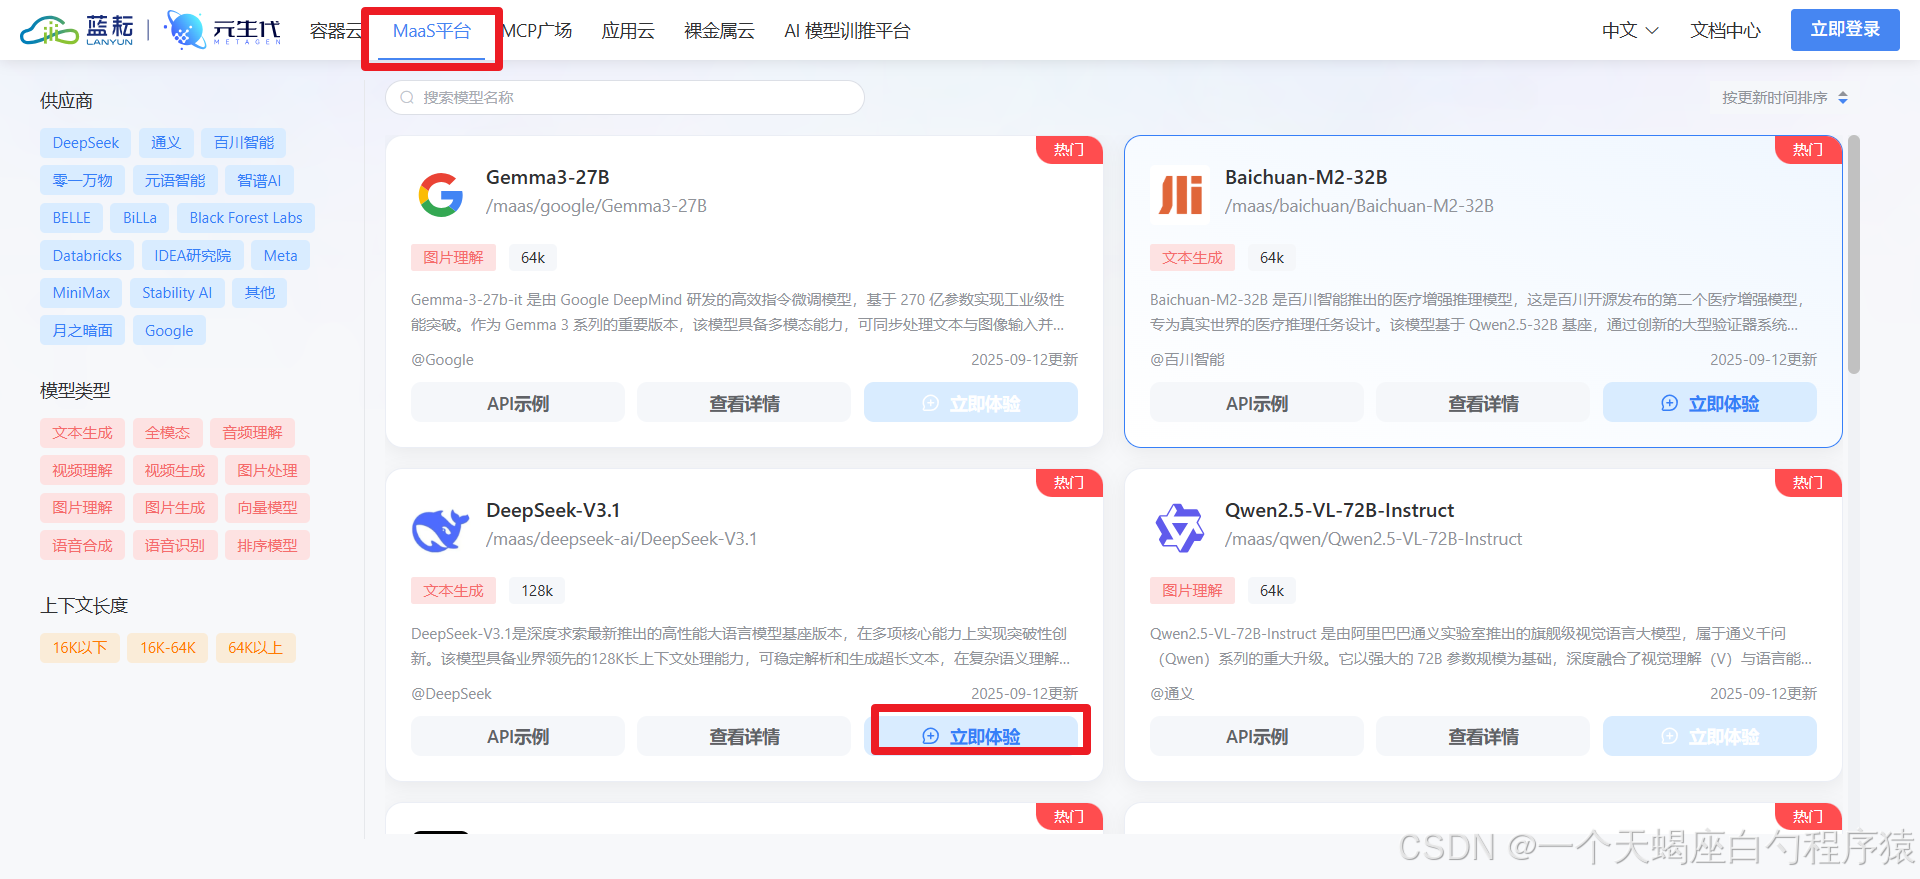Toggle the 16K-64K context length filter
The width and height of the screenshot is (1920, 879).
pyautogui.click(x=168, y=648)
